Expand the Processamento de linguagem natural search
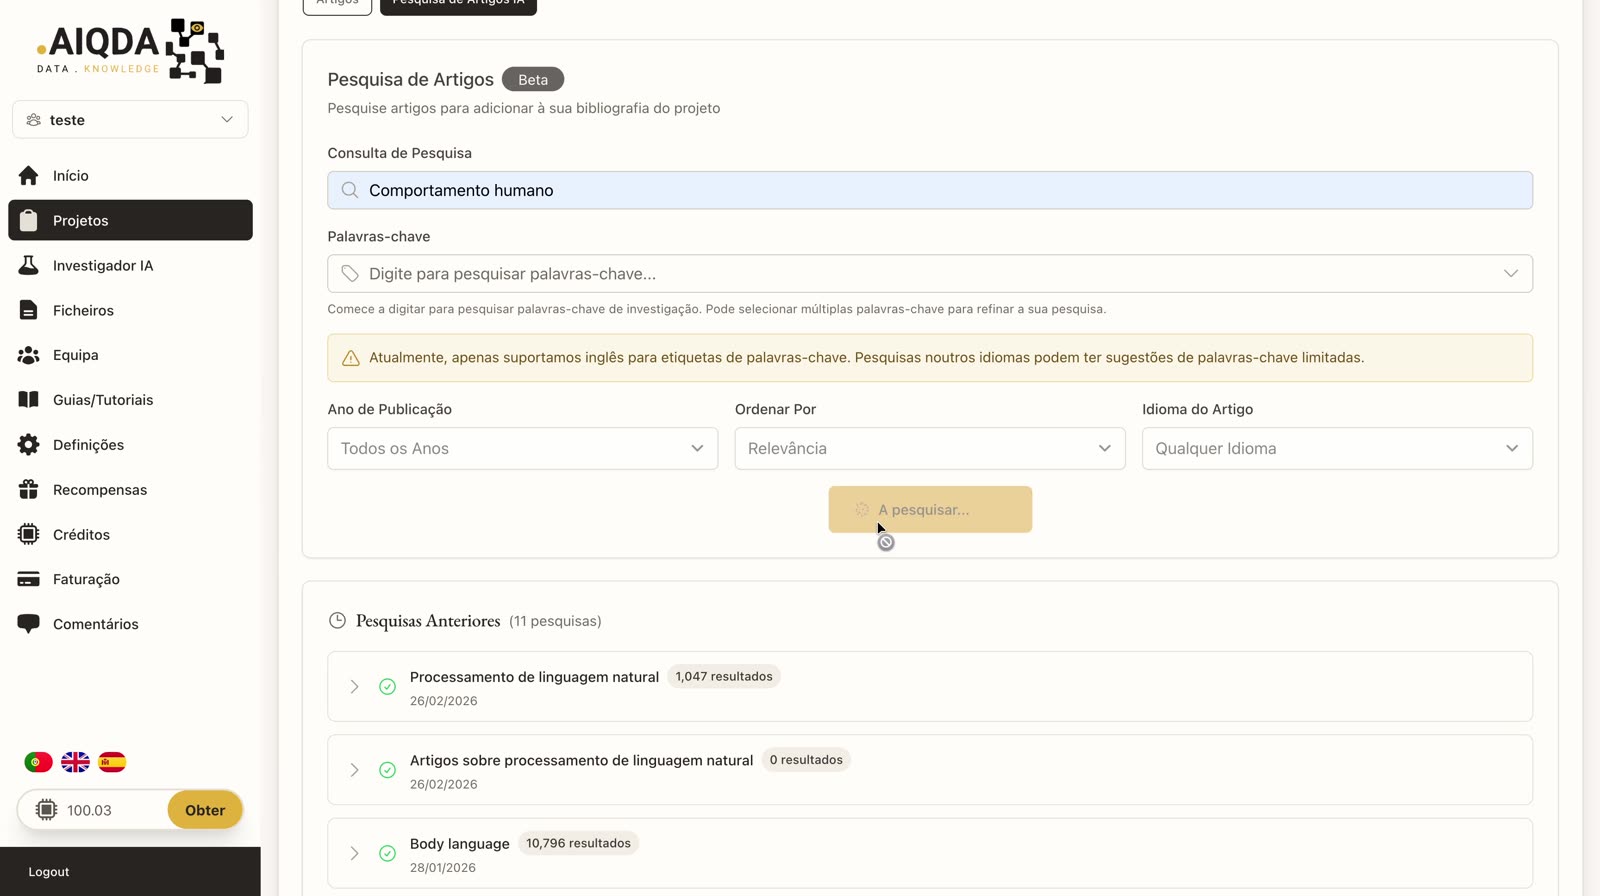 [x=354, y=687]
